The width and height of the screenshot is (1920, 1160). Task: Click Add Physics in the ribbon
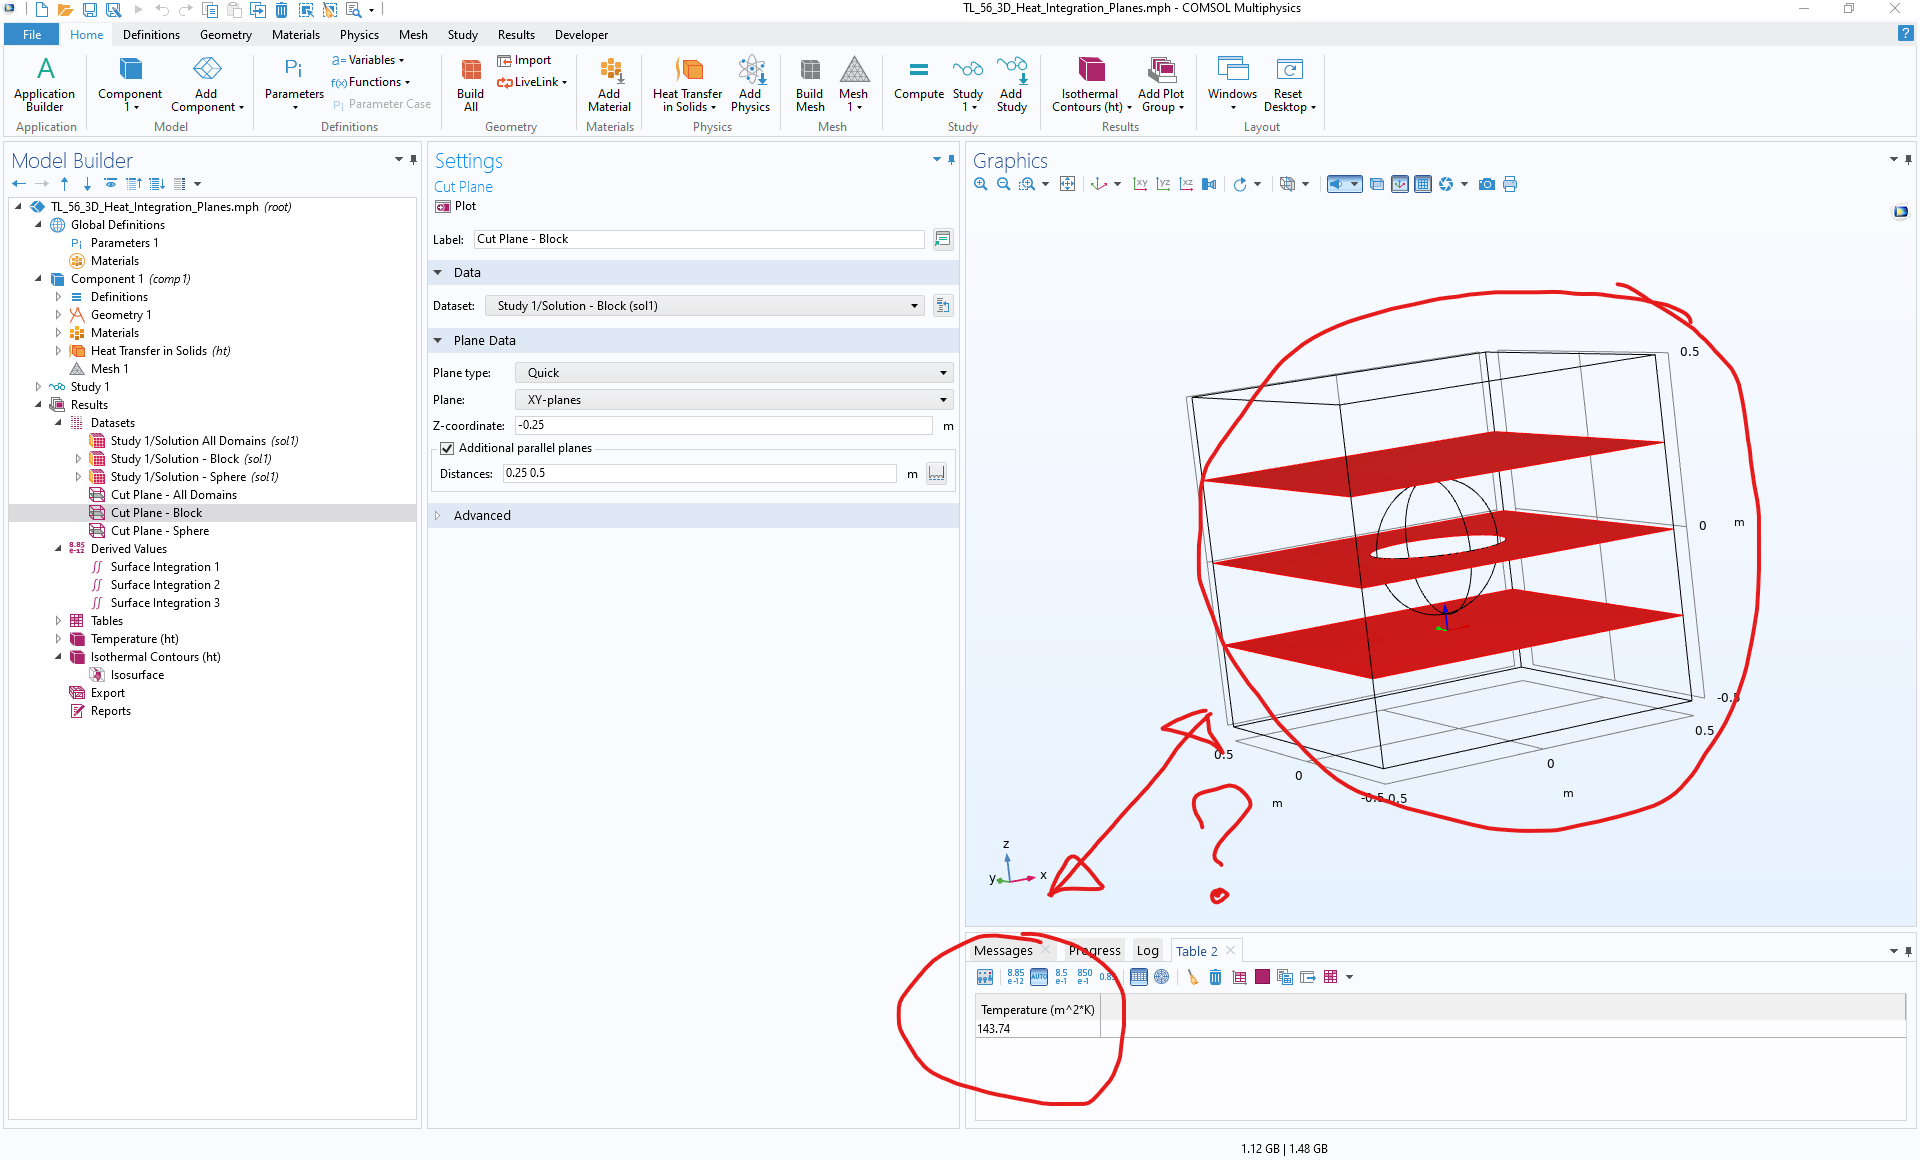(x=750, y=84)
